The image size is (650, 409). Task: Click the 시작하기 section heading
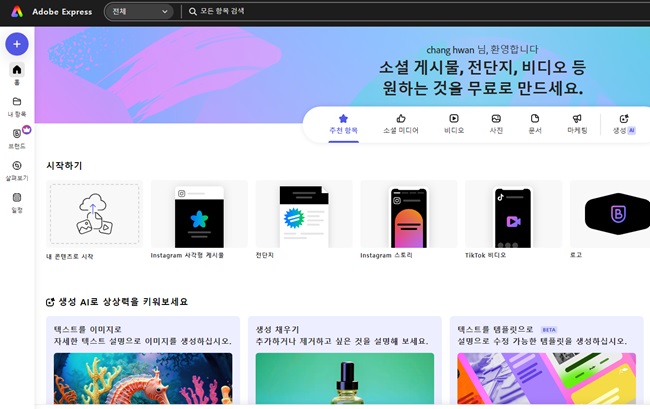(64, 166)
